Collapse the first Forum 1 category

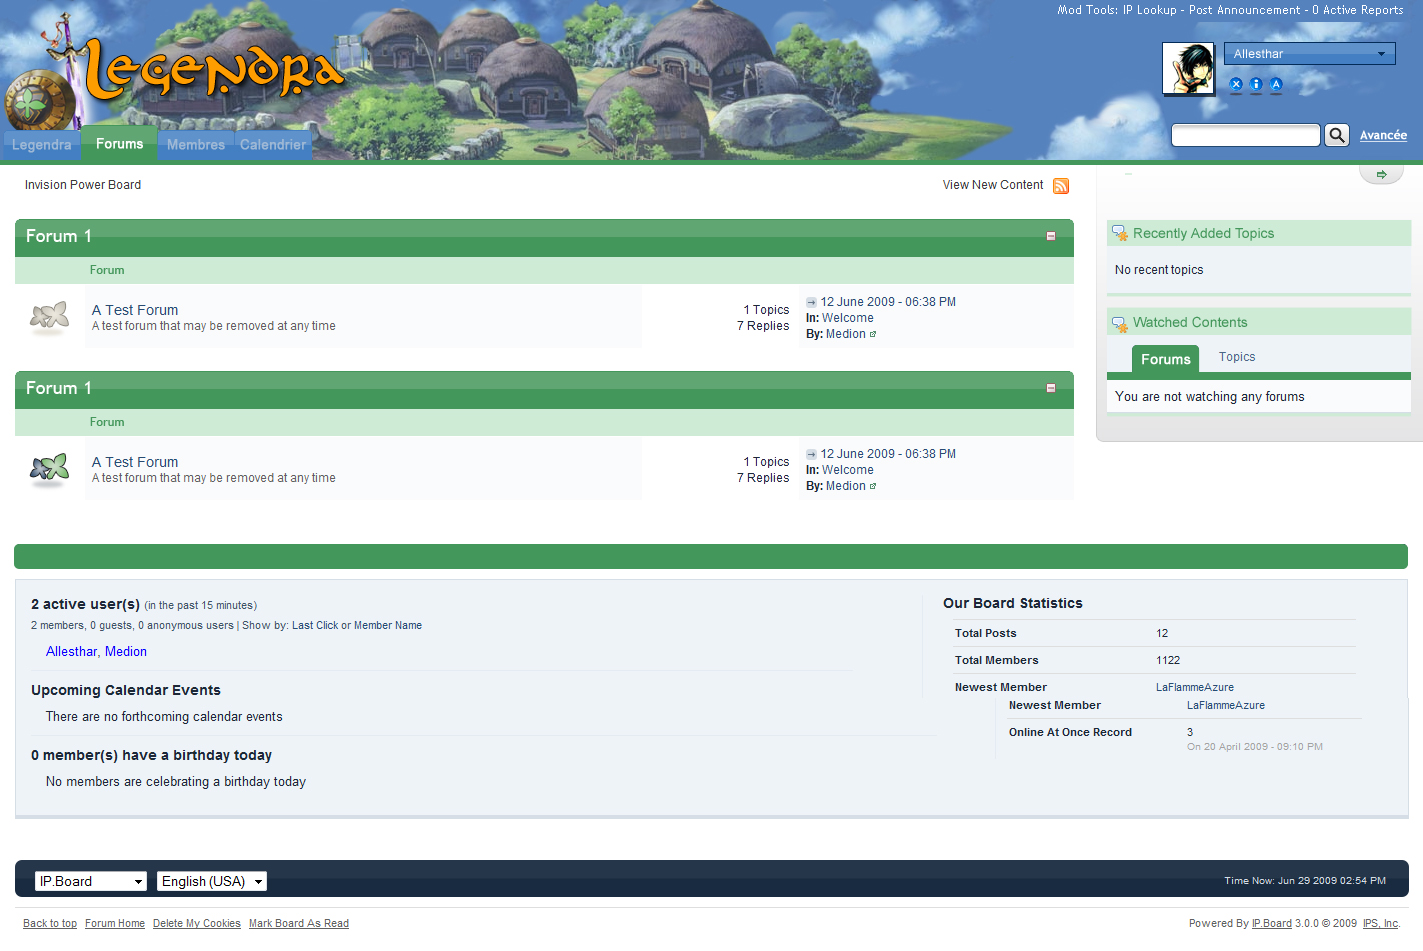1051,236
